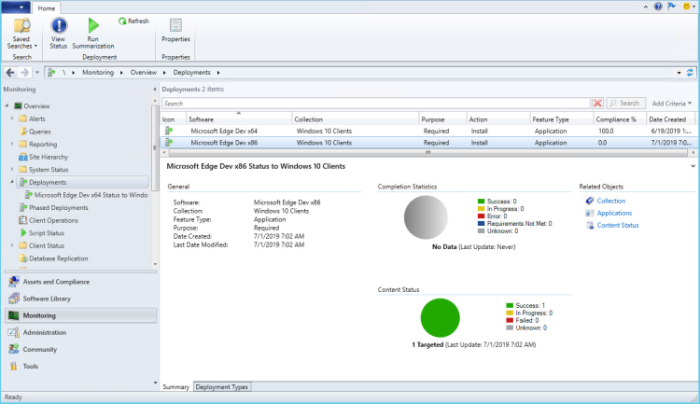Open Phased Deployments node
The height and width of the screenshot is (404, 700).
click(58, 208)
